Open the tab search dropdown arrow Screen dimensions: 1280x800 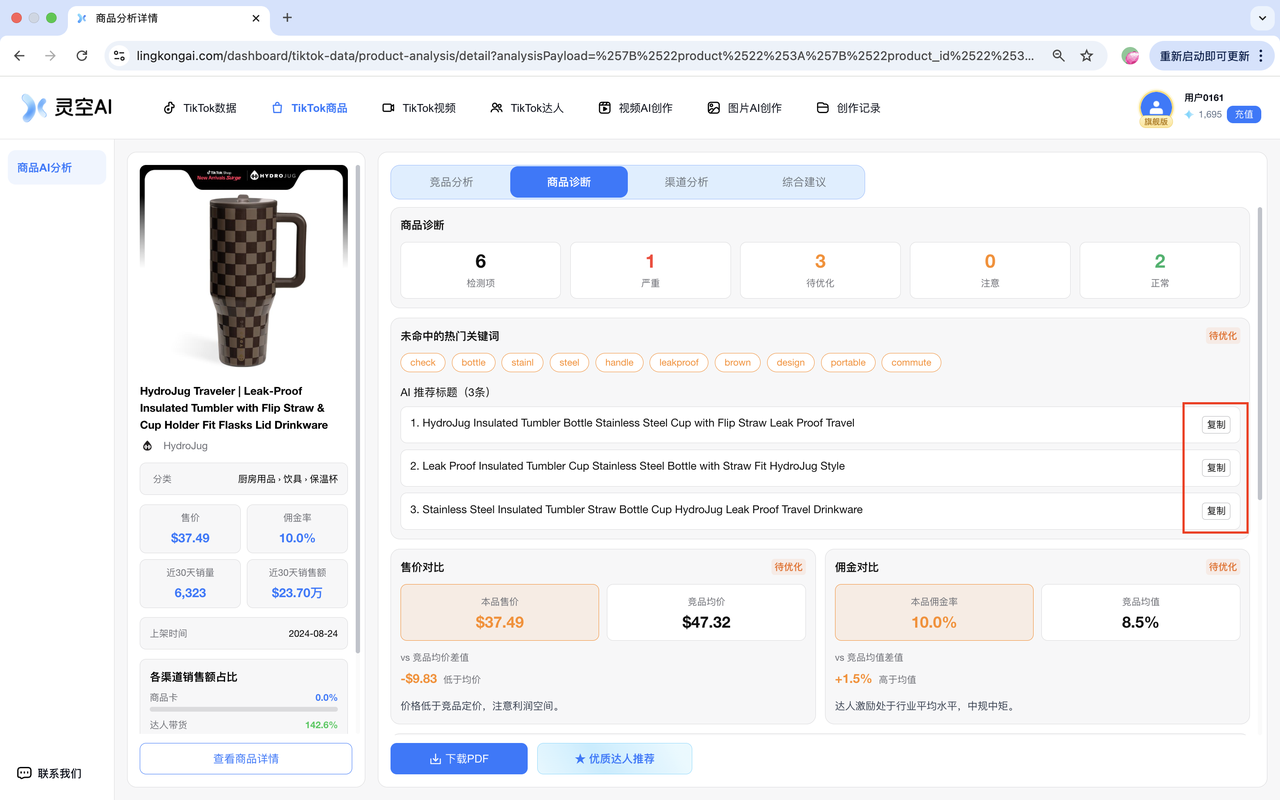pos(1261,18)
